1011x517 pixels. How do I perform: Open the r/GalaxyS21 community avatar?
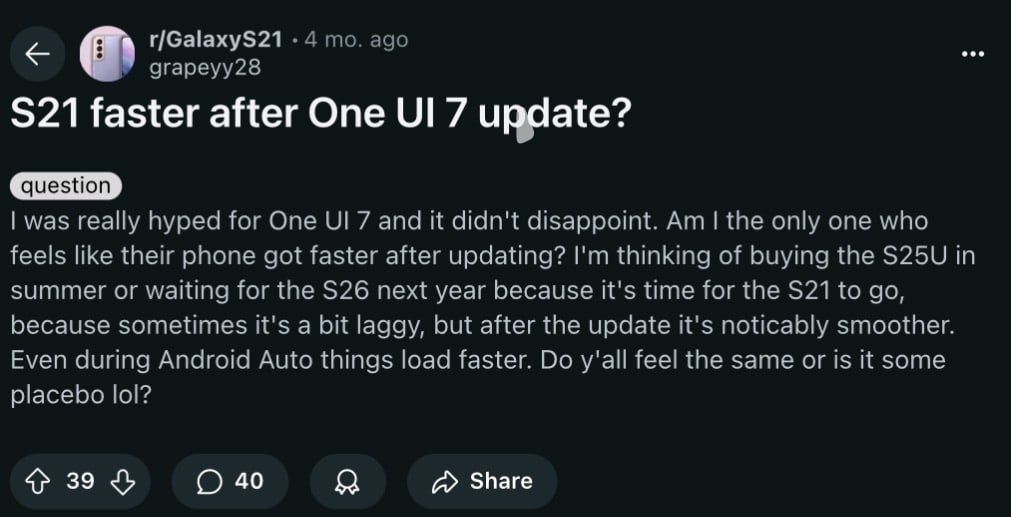pos(106,54)
